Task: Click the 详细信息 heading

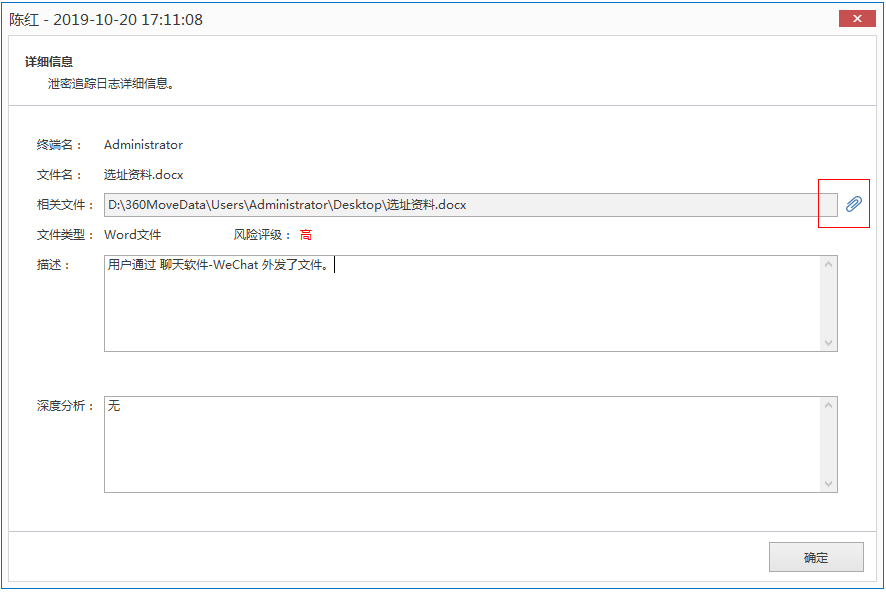Action: point(49,62)
